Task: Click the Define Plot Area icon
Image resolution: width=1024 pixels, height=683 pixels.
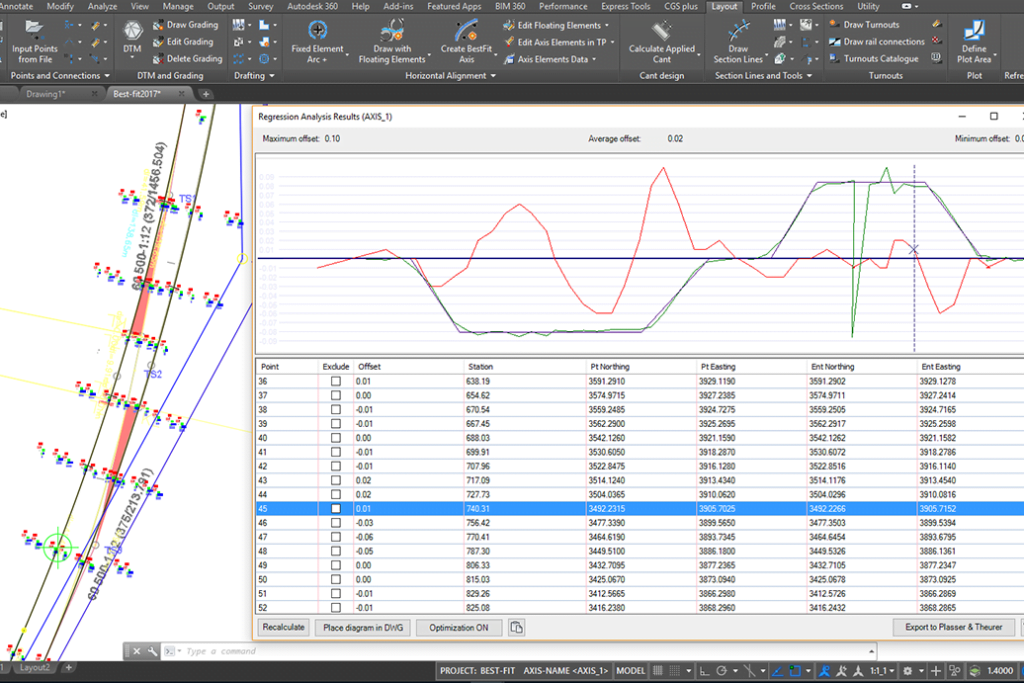Action: point(973,30)
